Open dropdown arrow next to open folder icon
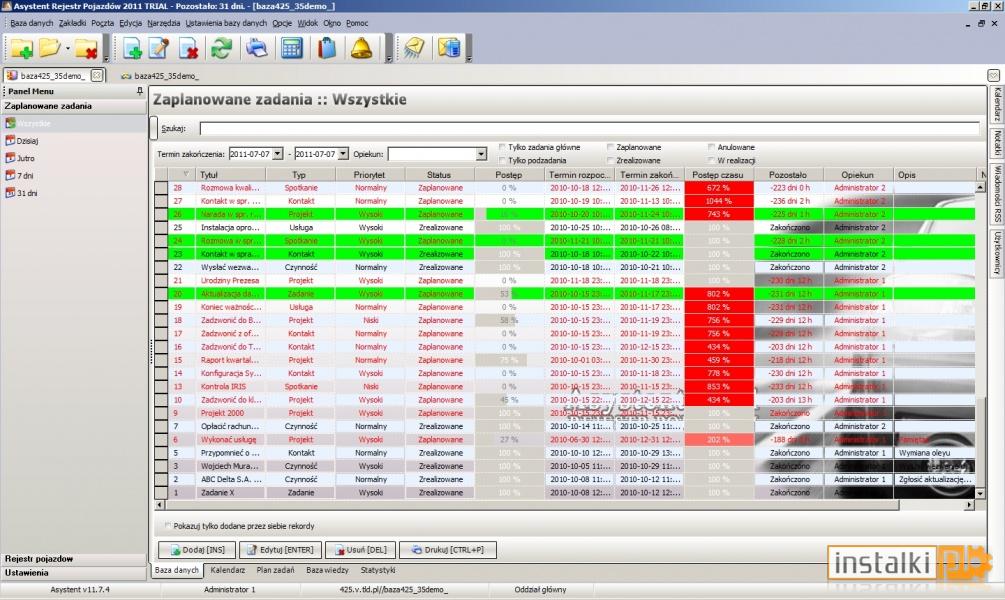This screenshot has height=600, width=1005. [67, 48]
